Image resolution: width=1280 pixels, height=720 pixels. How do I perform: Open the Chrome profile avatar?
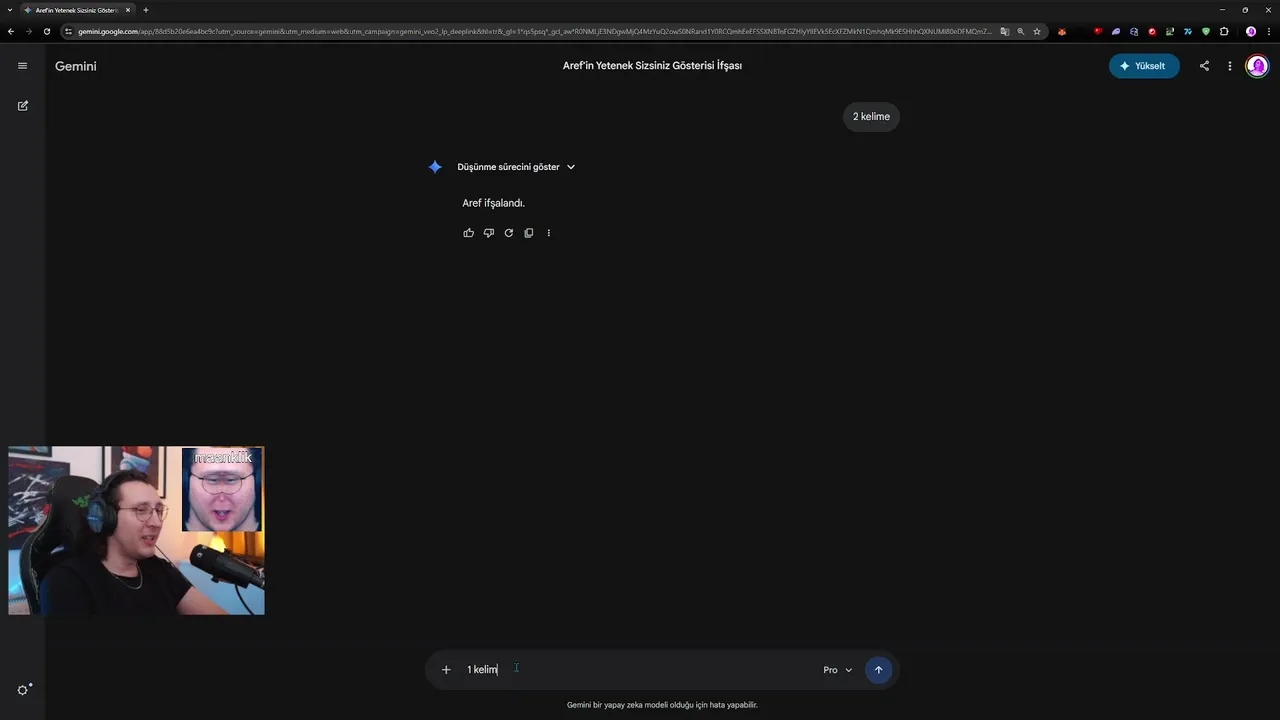pyautogui.click(x=1251, y=31)
